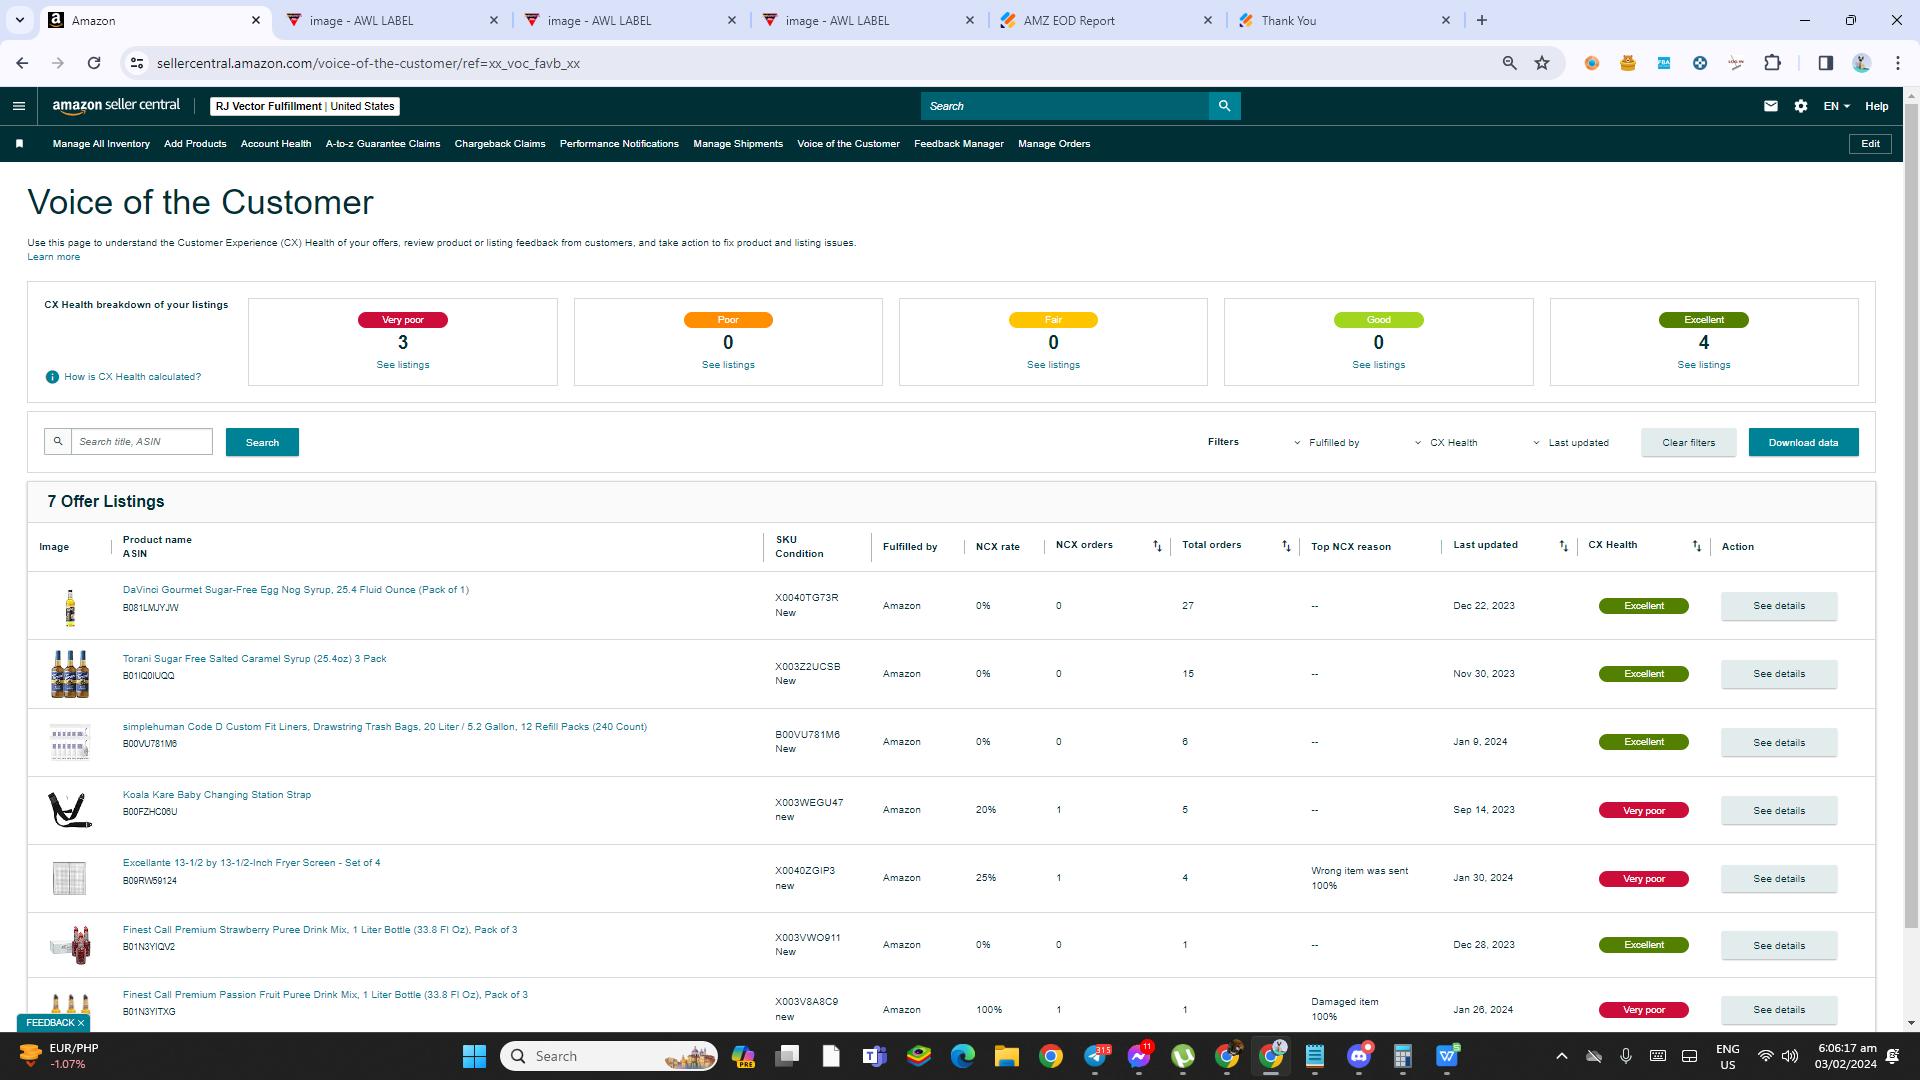This screenshot has width=1920, height=1080.
Task: See details for Finest Call Strawberry Puree
Action: pyautogui.click(x=1779, y=946)
